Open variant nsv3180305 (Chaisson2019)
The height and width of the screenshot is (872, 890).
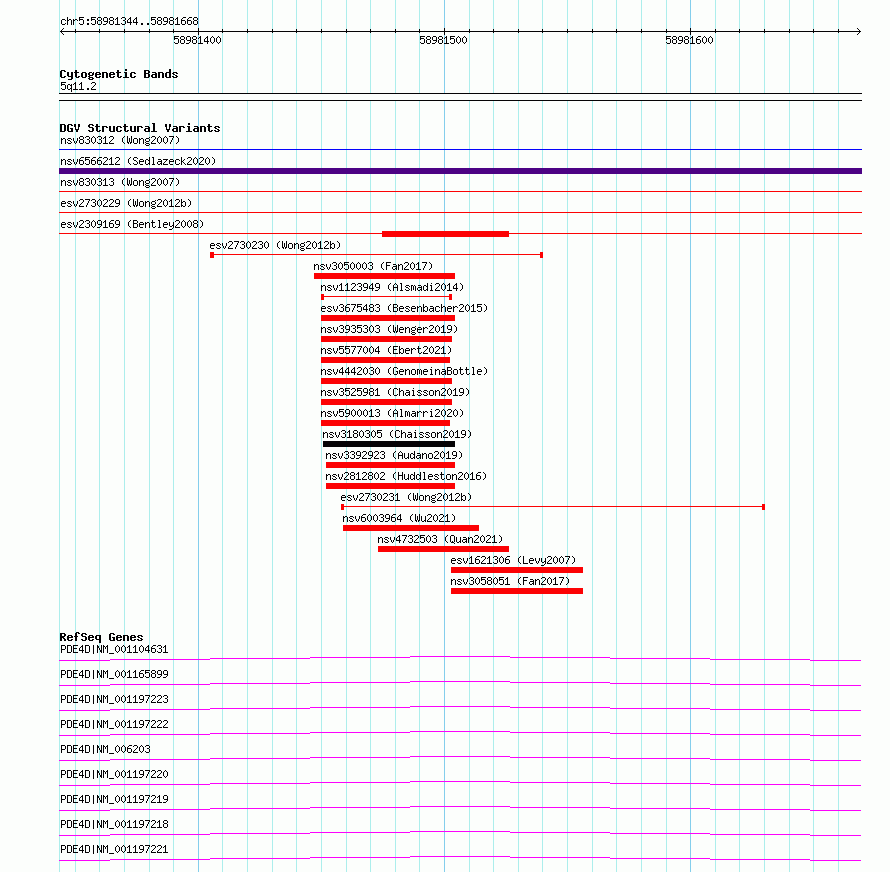[x=397, y=434]
